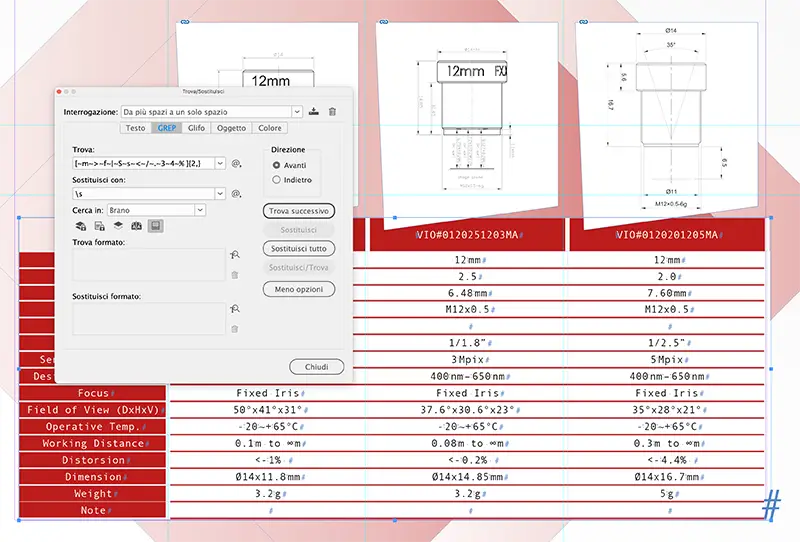Delete the saved query with trash icon
800x542 pixels.
tap(333, 112)
